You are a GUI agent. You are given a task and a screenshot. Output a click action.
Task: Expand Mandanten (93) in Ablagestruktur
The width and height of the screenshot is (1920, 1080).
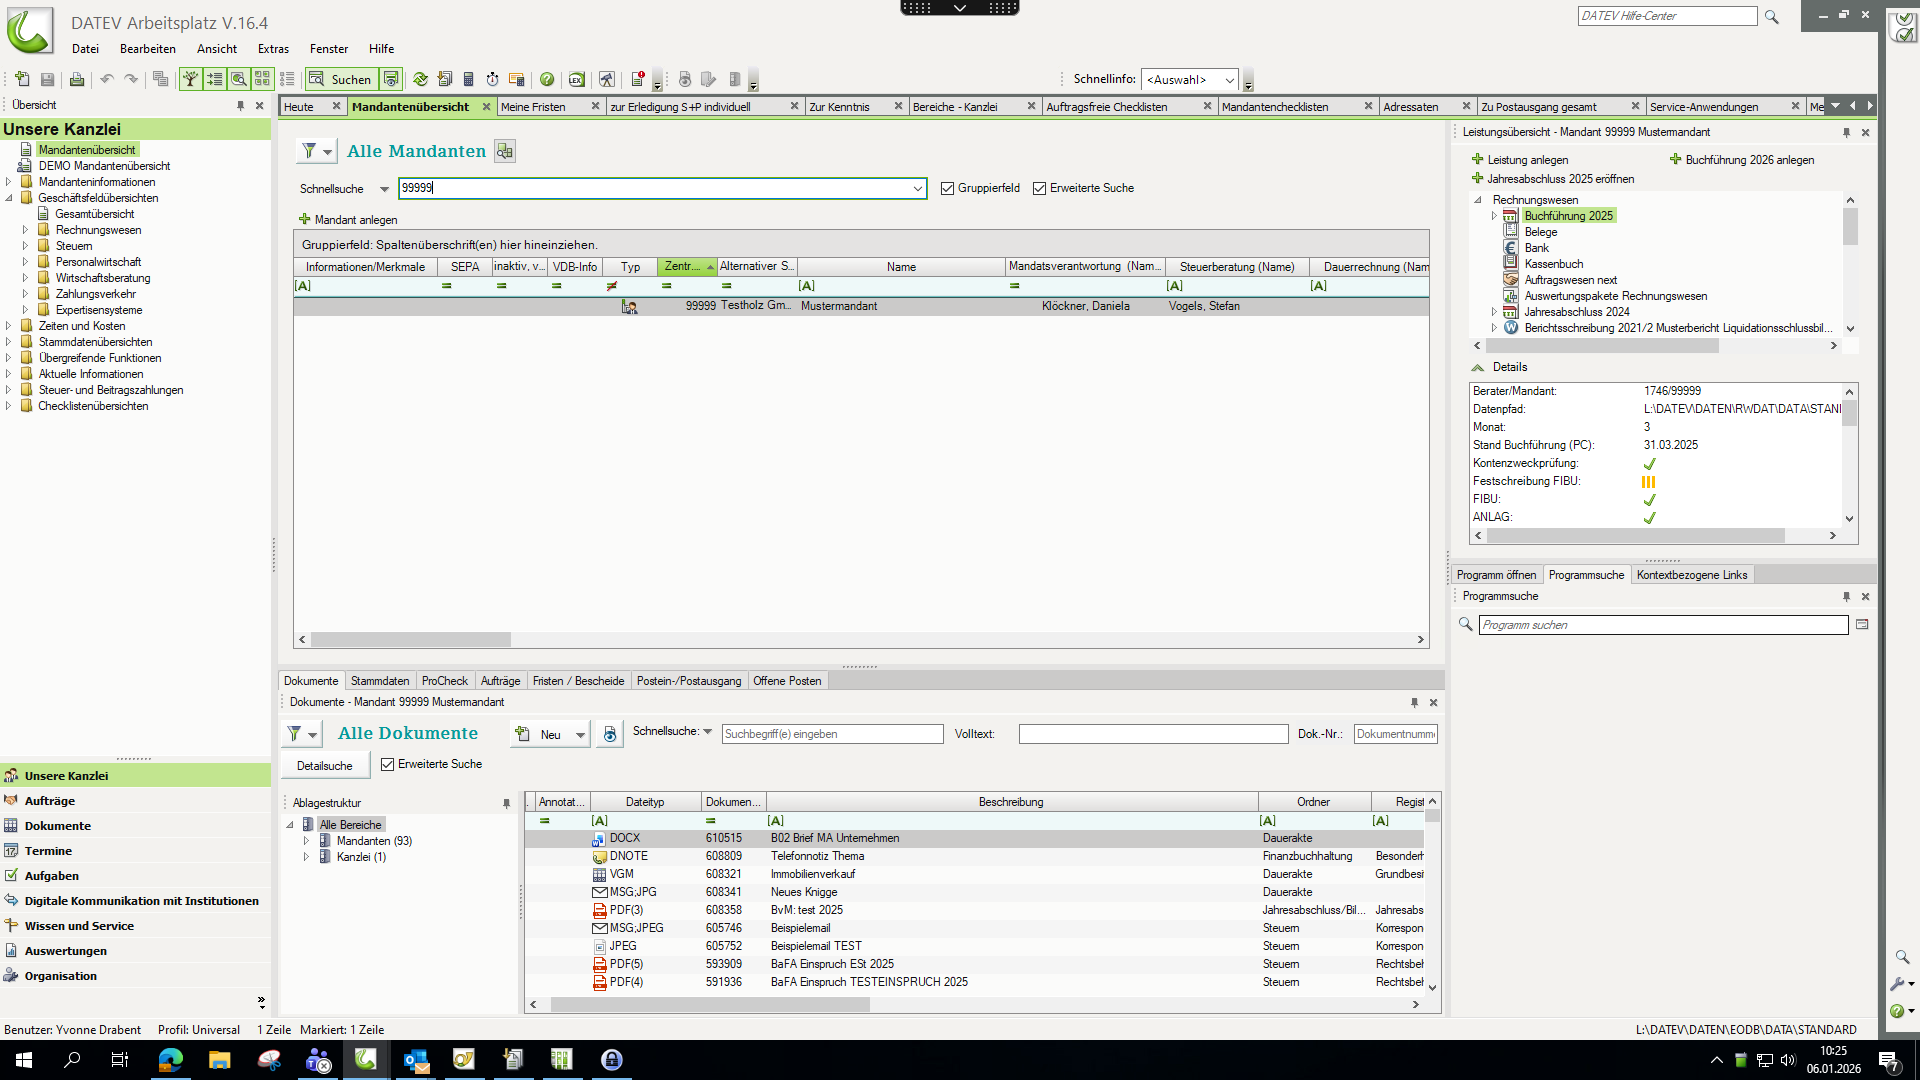click(306, 841)
